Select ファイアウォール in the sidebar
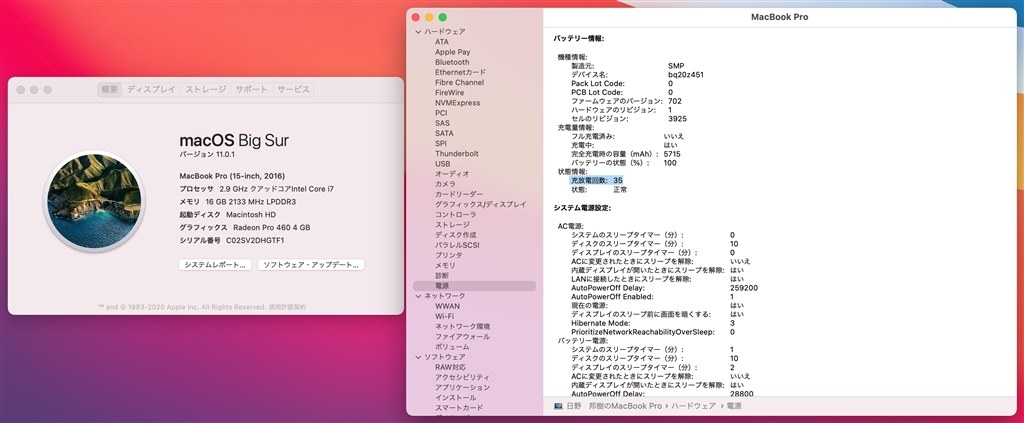The image size is (1024, 423). pos(462,336)
